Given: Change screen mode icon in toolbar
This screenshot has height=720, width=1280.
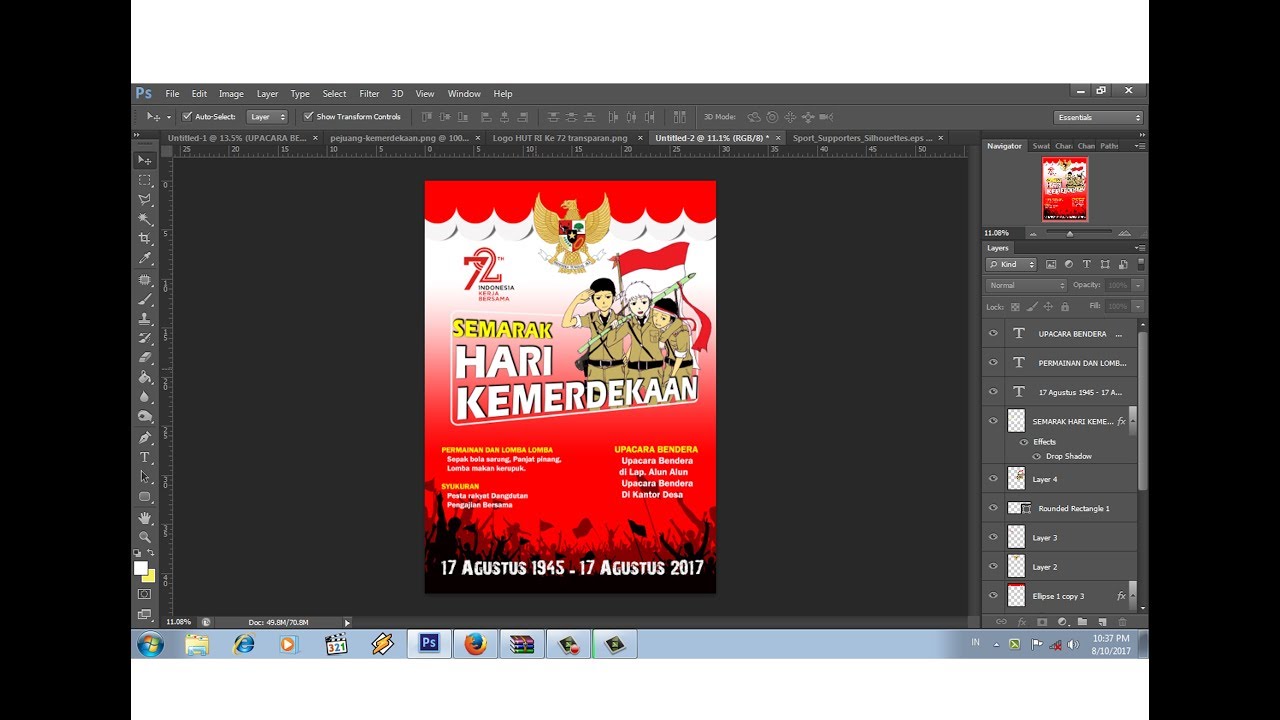Looking at the screenshot, I should click(144, 614).
